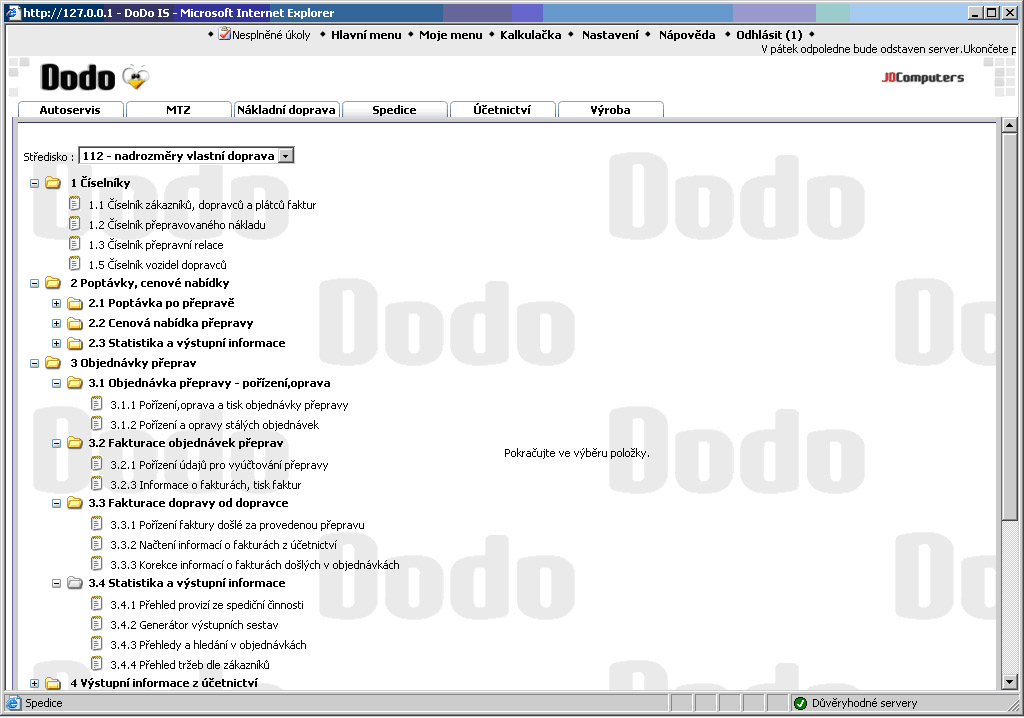The height and width of the screenshot is (718, 1024).
Task: Click the Nesplněné úkoly checklist icon
Action: click(x=225, y=34)
